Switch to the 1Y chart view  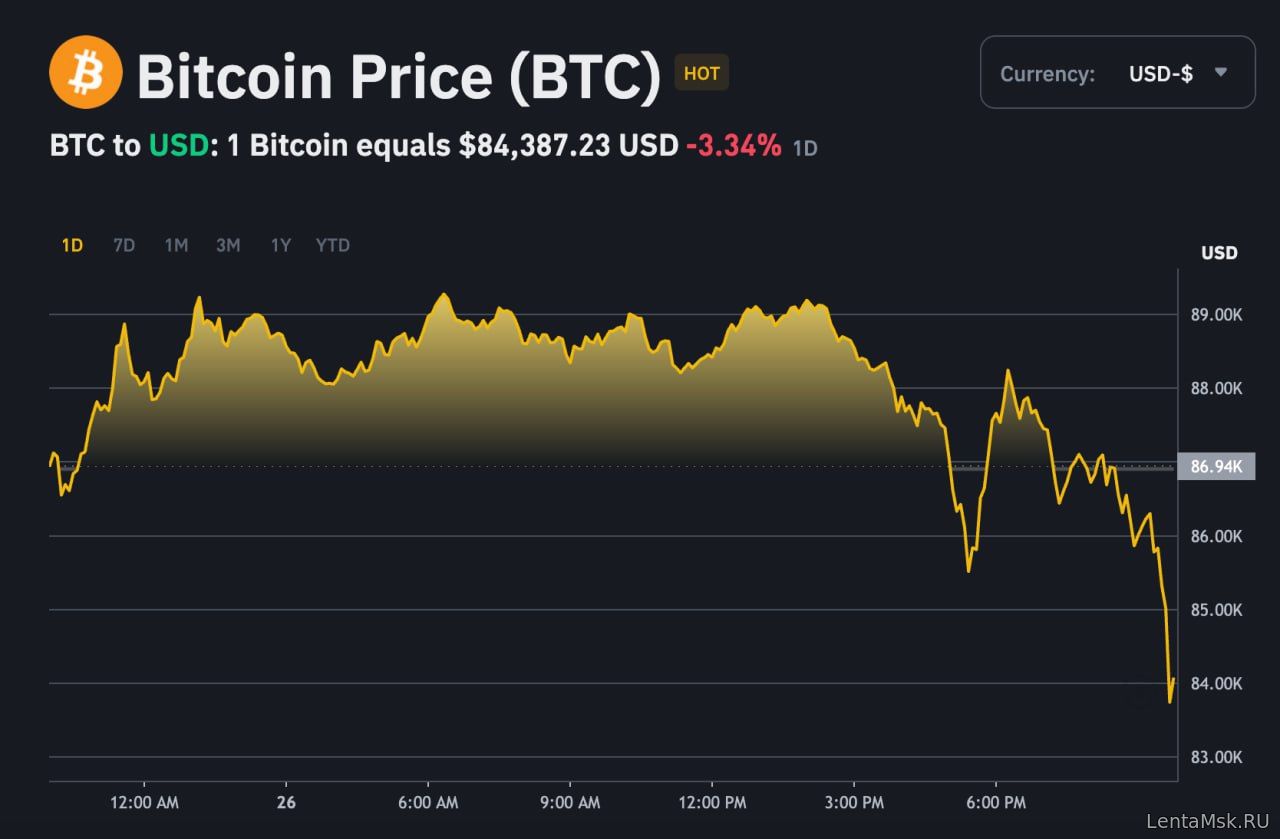click(x=281, y=245)
